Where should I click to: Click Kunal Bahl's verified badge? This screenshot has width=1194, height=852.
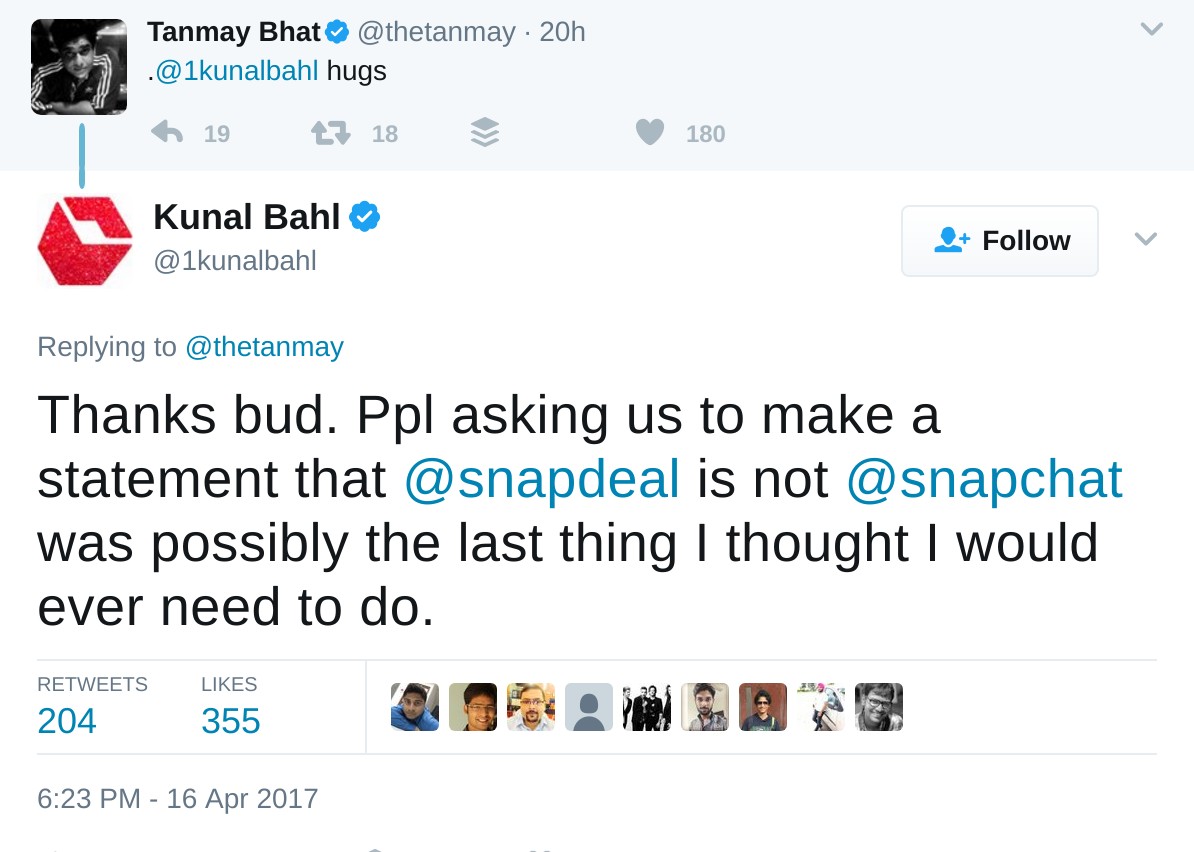pos(364,216)
